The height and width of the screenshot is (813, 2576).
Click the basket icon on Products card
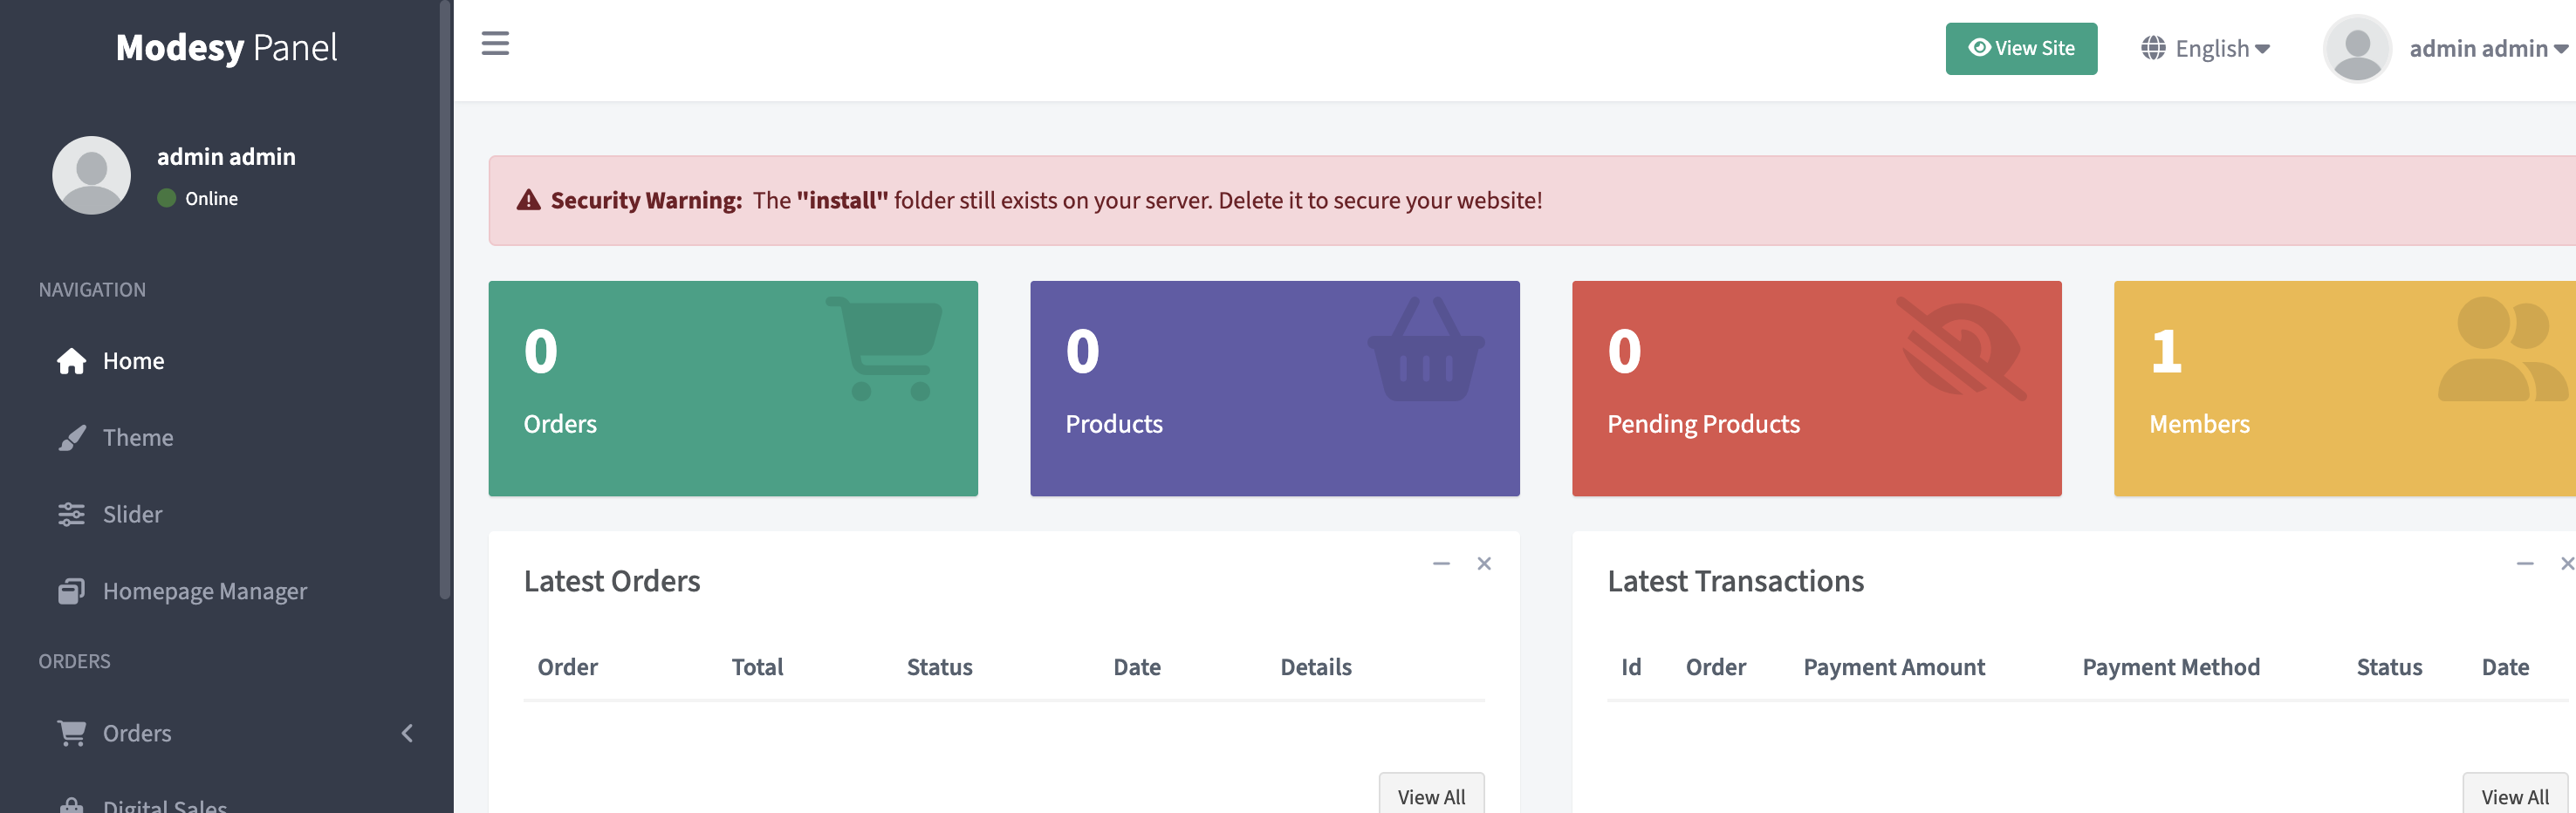point(1426,349)
